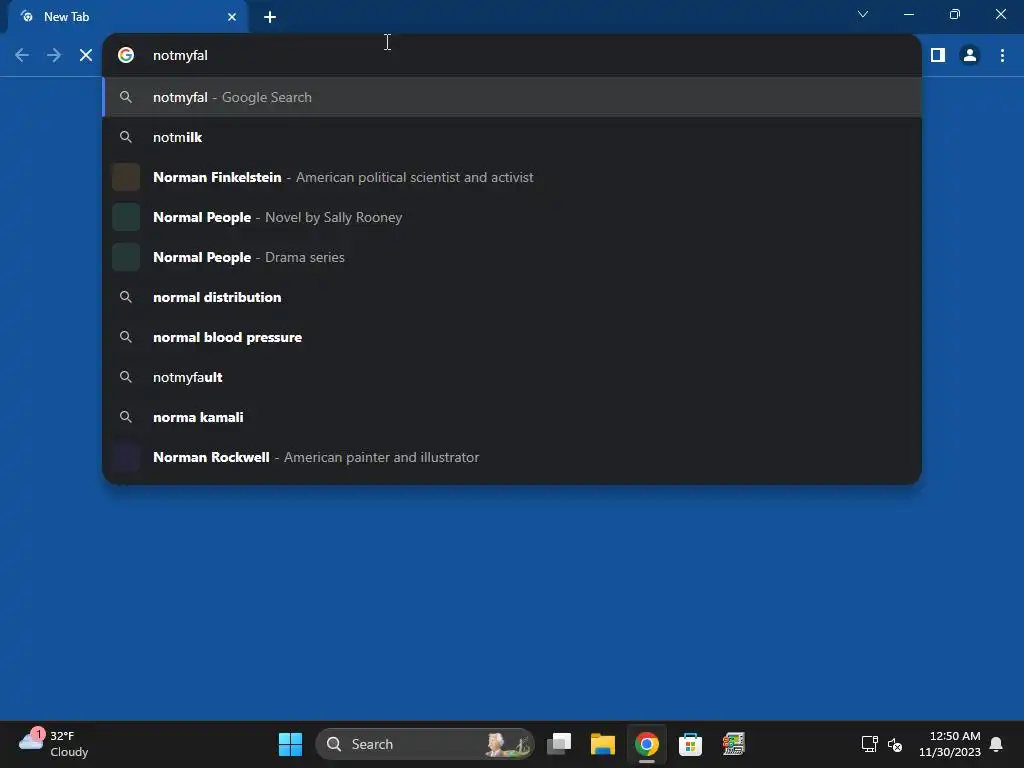This screenshot has width=1024, height=768.
Task: Open the Chrome profile menu
Action: [x=970, y=56]
